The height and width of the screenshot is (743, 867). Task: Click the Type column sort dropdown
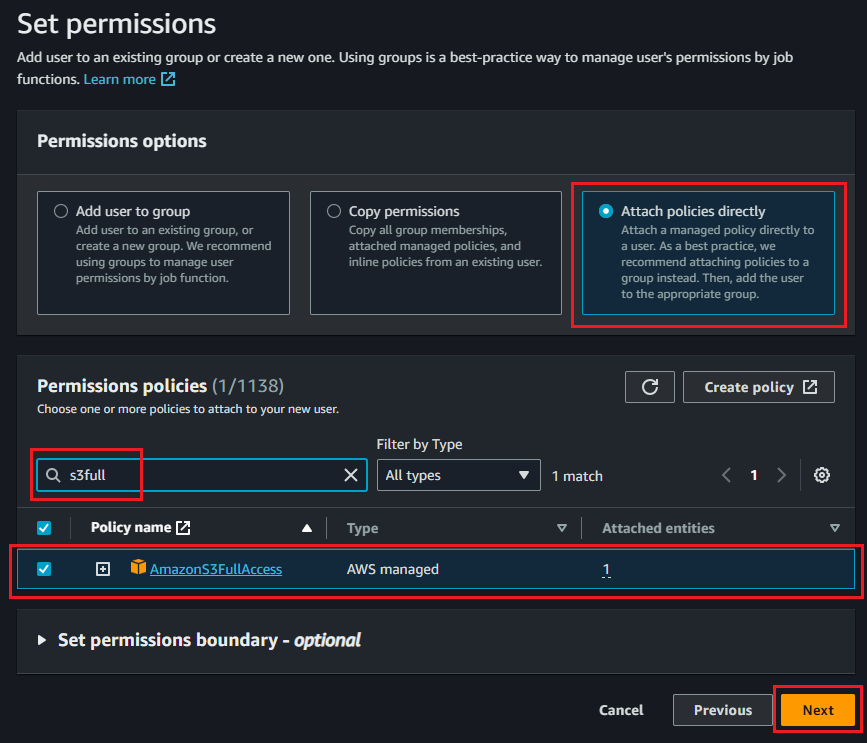(561, 528)
